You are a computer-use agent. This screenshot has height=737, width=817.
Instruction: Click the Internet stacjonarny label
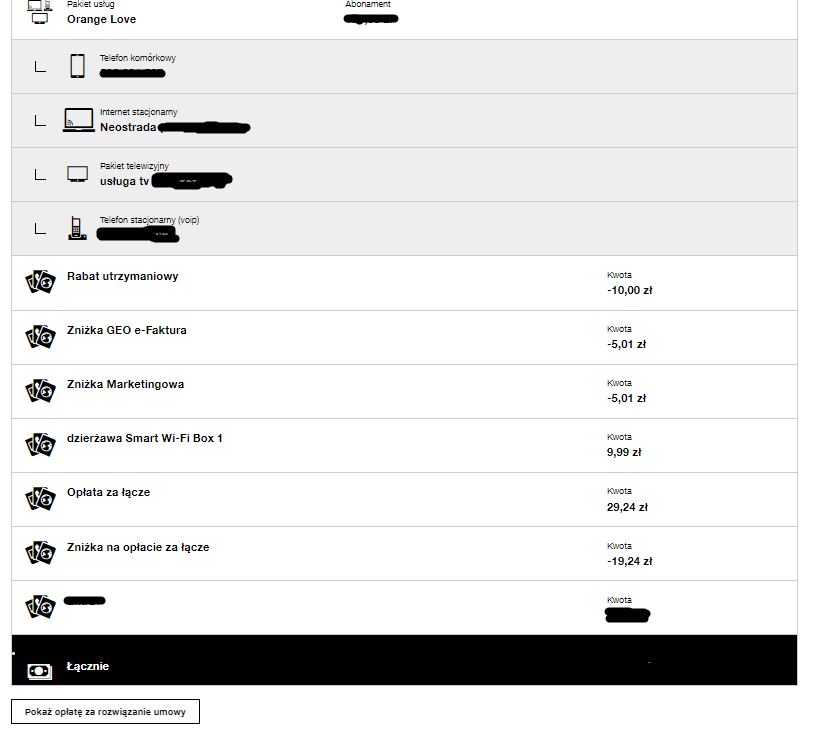click(x=139, y=112)
